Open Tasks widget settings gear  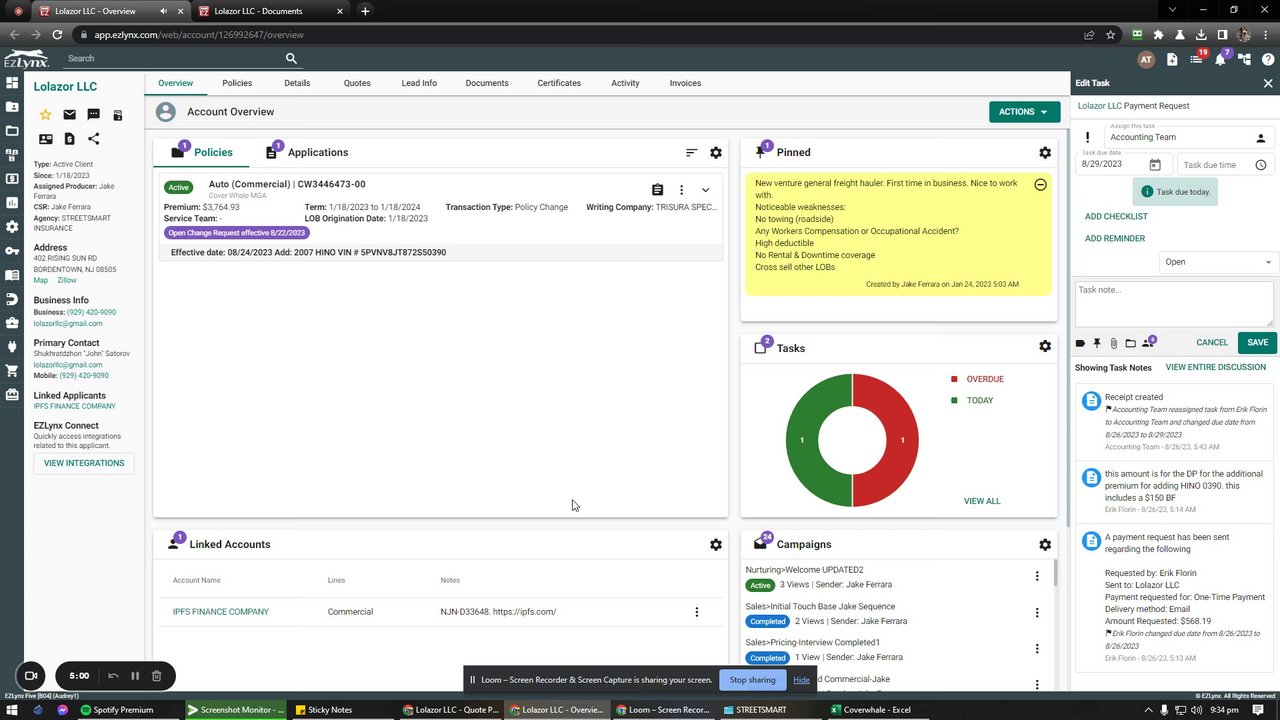tap(1045, 346)
